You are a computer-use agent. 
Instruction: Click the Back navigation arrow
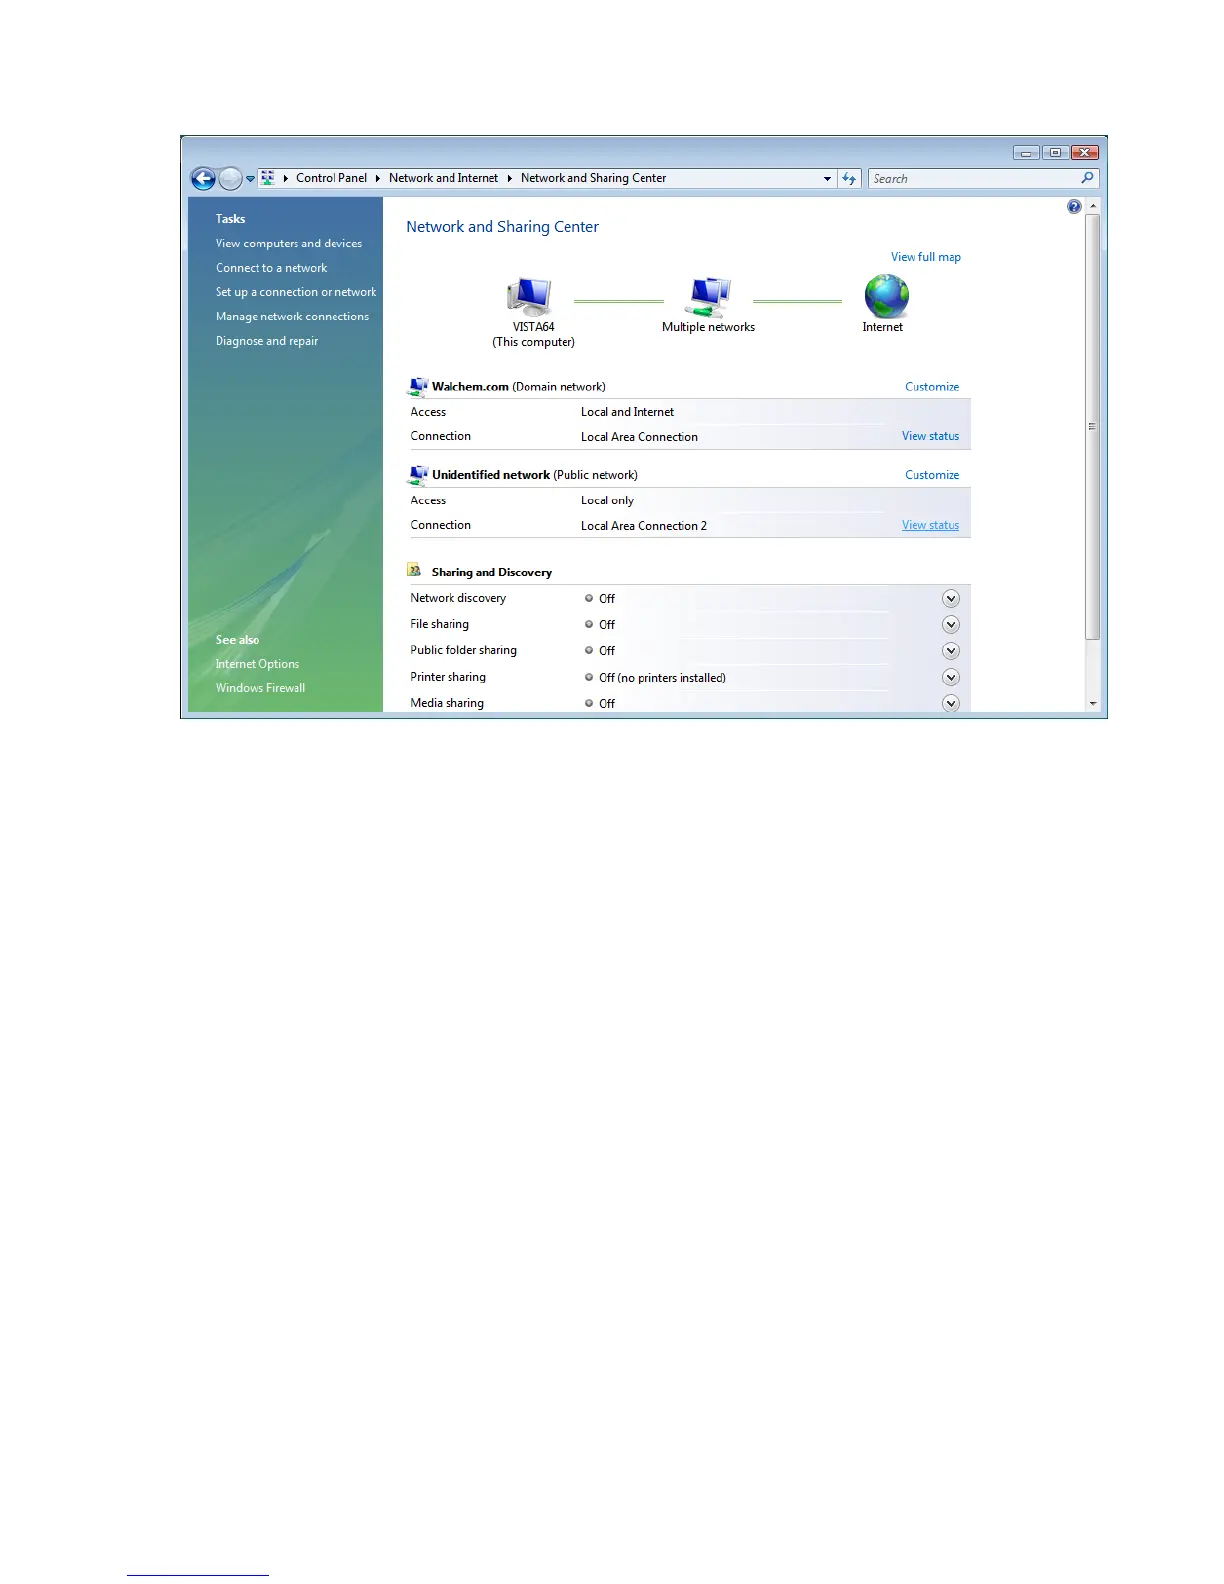(x=203, y=179)
